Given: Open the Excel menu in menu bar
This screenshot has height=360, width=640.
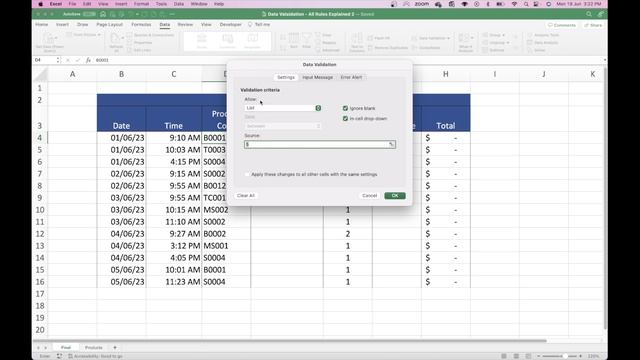Looking at the screenshot, I should [56, 4].
